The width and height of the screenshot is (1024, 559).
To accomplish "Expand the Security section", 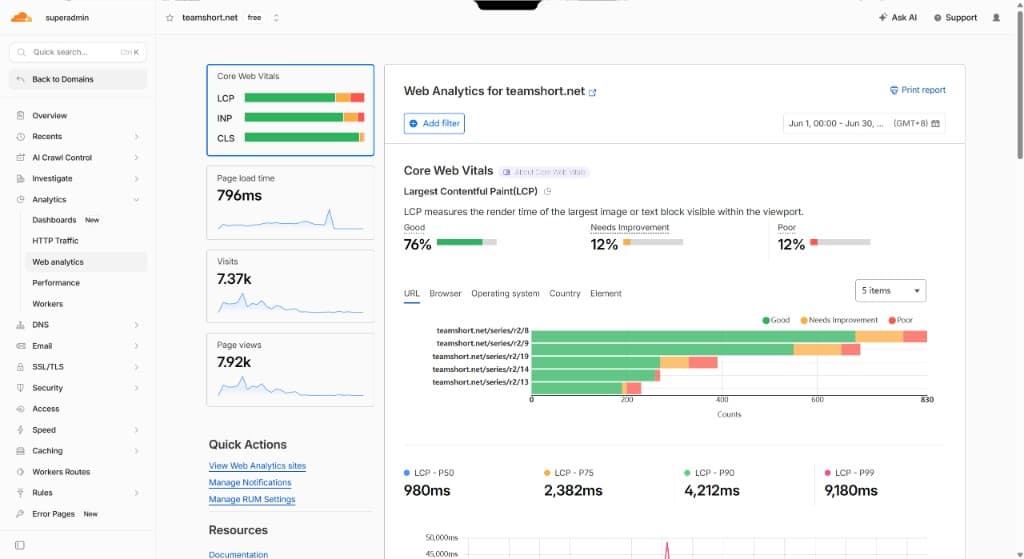I will 136,388.
